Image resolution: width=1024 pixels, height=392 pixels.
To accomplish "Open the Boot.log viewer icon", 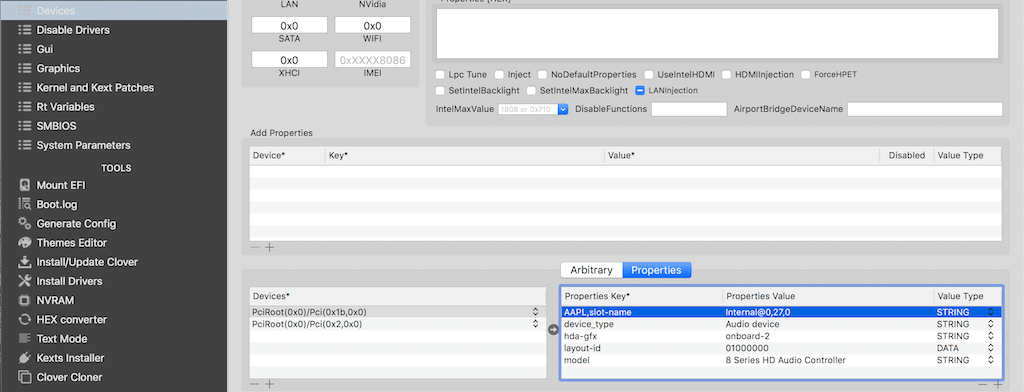I will (x=25, y=204).
